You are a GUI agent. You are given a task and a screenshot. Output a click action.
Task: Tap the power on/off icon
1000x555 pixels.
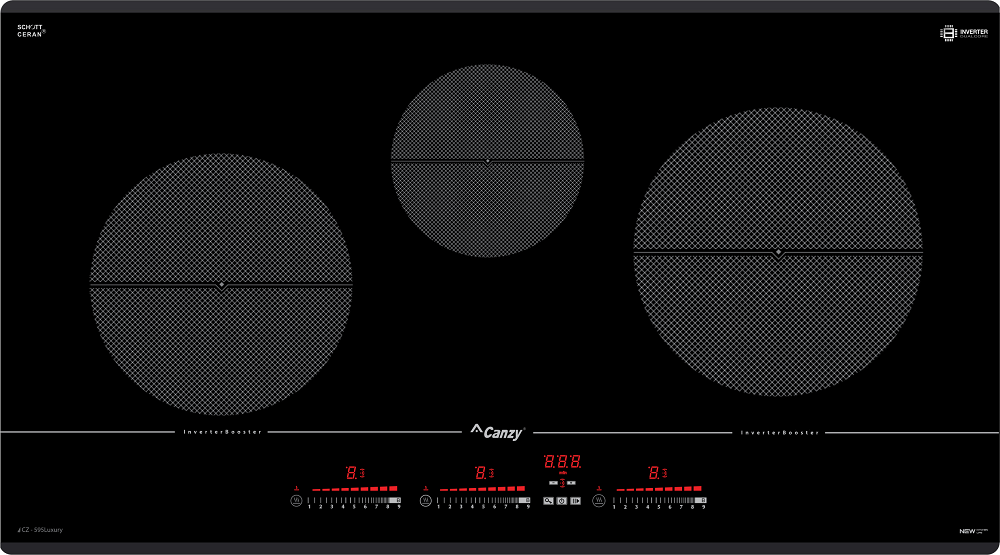(562, 501)
